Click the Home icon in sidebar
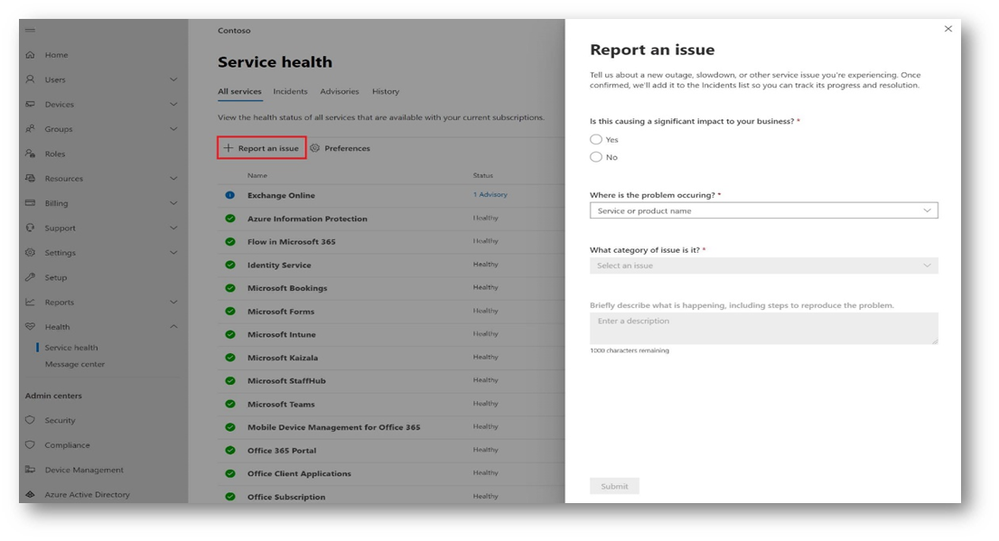This screenshot has width=999, height=541. (30, 55)
